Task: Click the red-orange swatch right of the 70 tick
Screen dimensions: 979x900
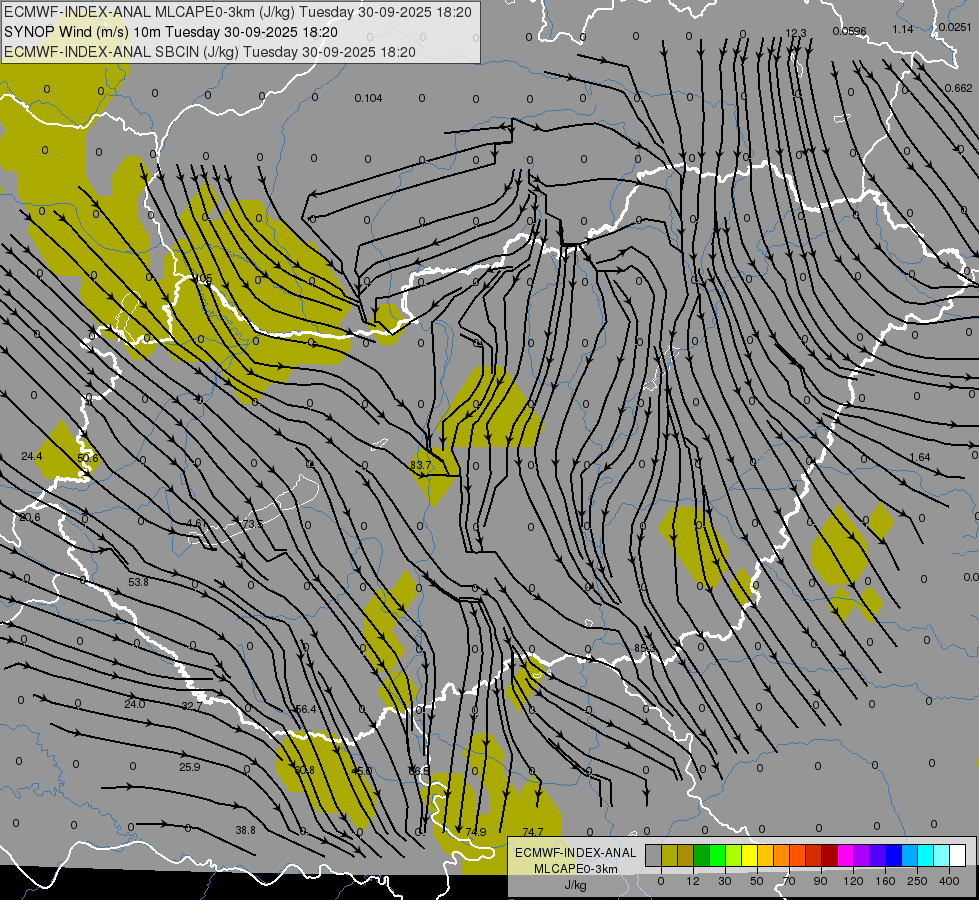Action: [x=797, y=856]
